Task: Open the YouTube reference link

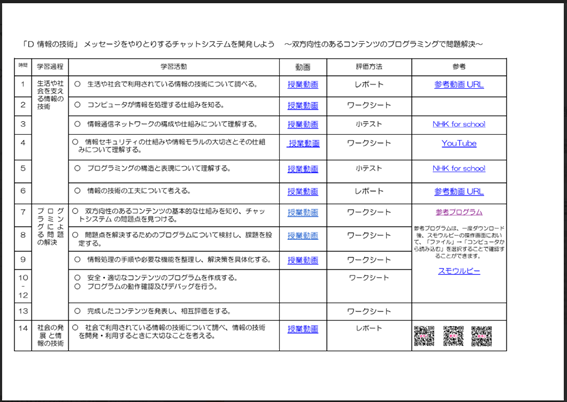Action: point(459,144)
